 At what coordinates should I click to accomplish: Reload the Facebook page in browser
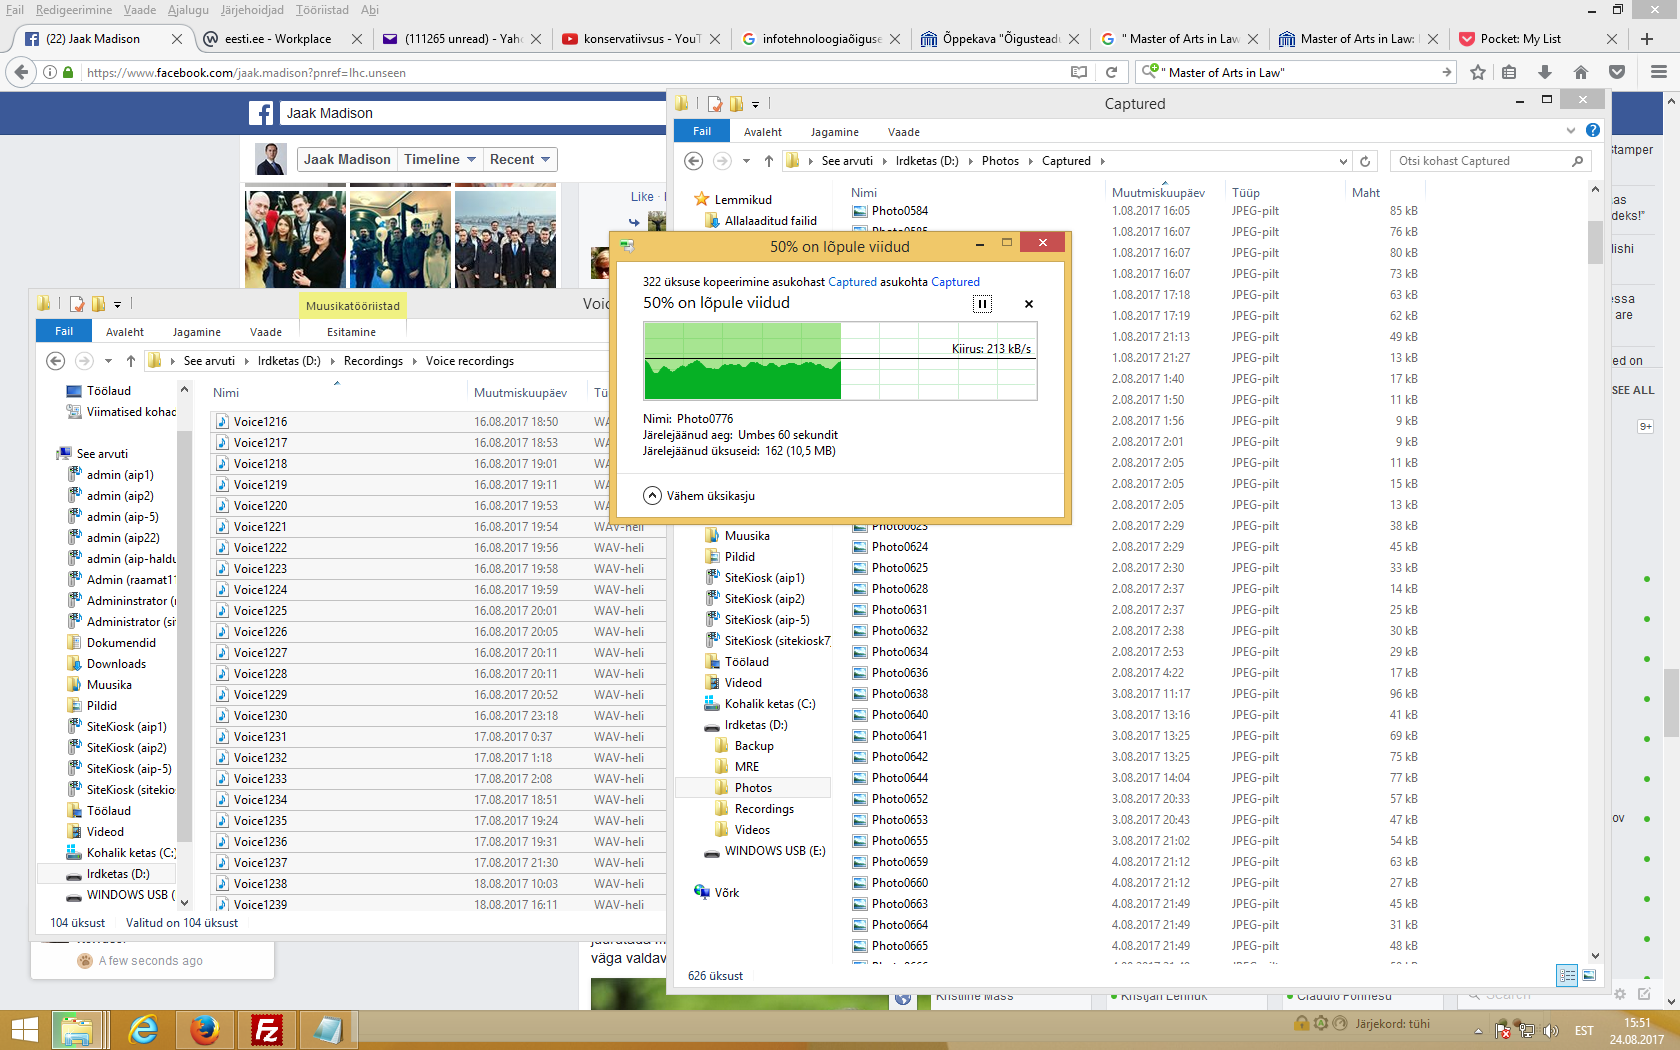[1111, 72]
